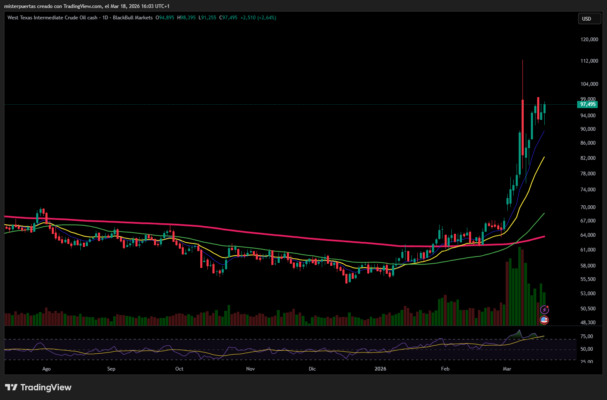The height and width of the screenshot is (400, 607).
Task: Click the Ago label on time axis
Action: [46, 368]
